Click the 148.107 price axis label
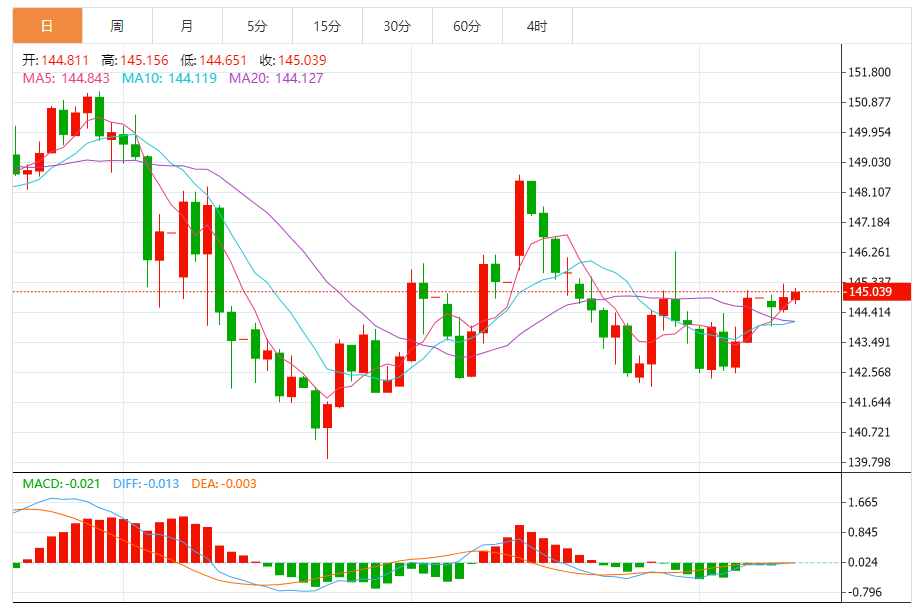Viewport: 923px width, 603px height. coord(869,193)
